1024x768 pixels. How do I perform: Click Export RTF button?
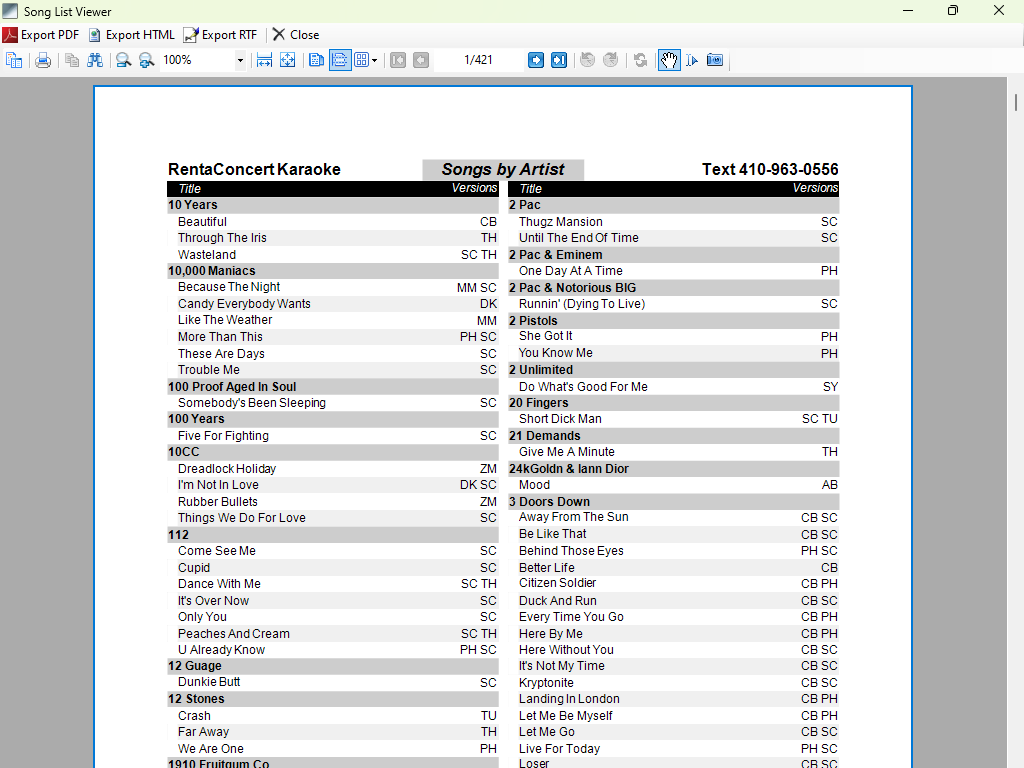pyautogui.click(x=220, y=34)
